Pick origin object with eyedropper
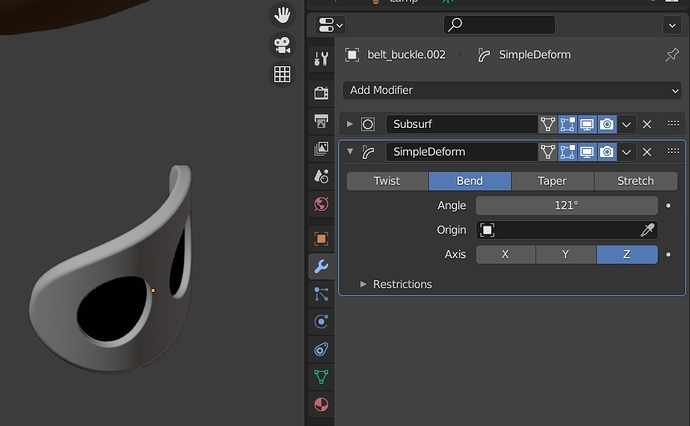The width and height of the screenshot is (690, 426). click(647, 230)
